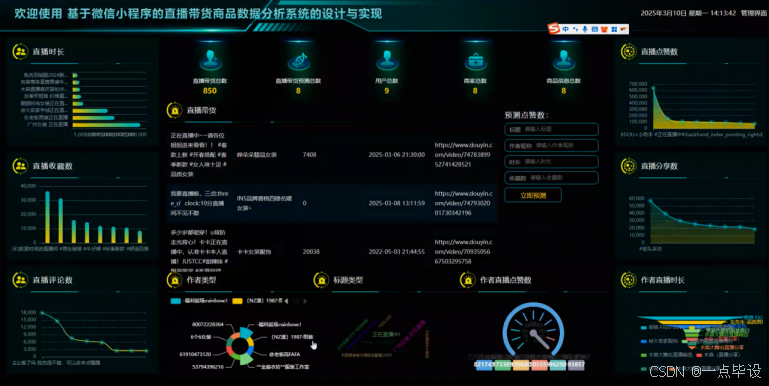
Task: Click the count 850 under 直播带货总数
Action: click(x=210, y=91)
